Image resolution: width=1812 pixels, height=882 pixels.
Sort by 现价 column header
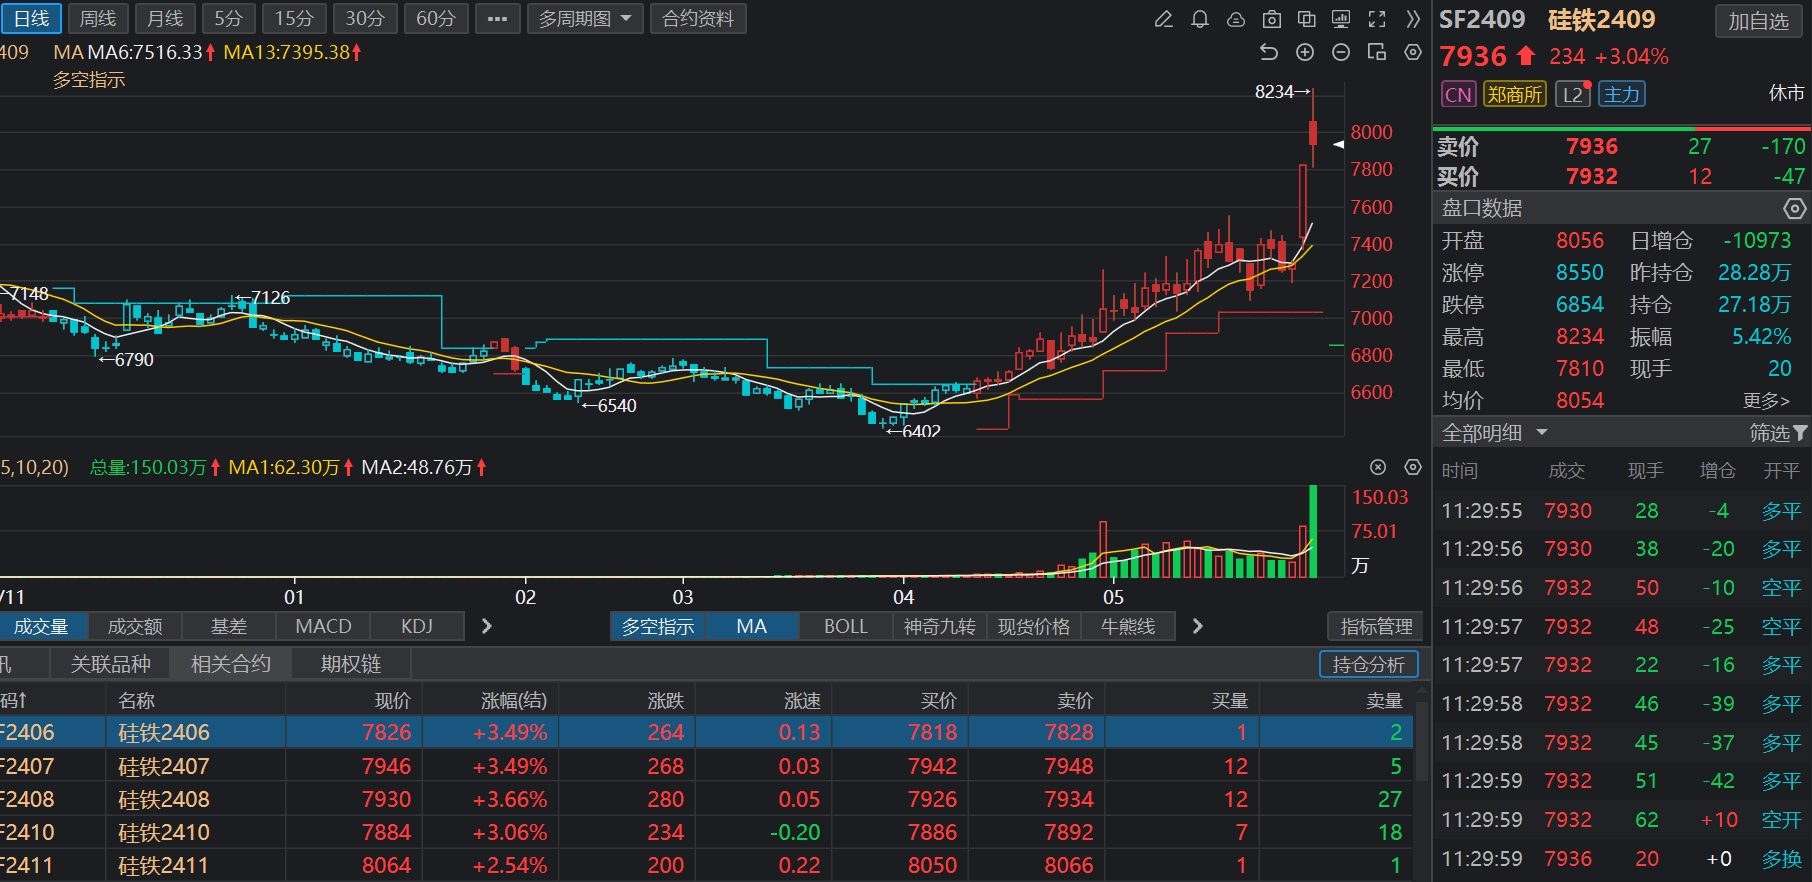click(x=393, y=701)
